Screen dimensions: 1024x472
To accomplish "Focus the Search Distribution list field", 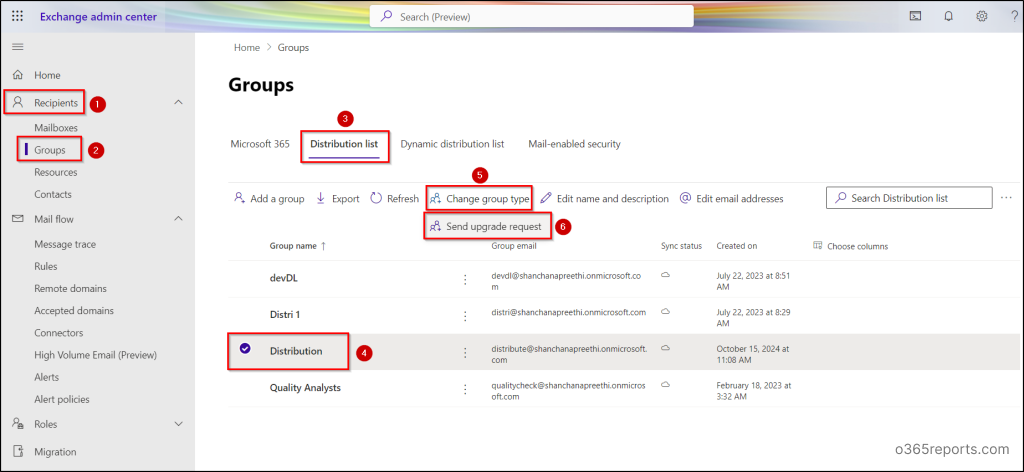I will tap(908, 198).
